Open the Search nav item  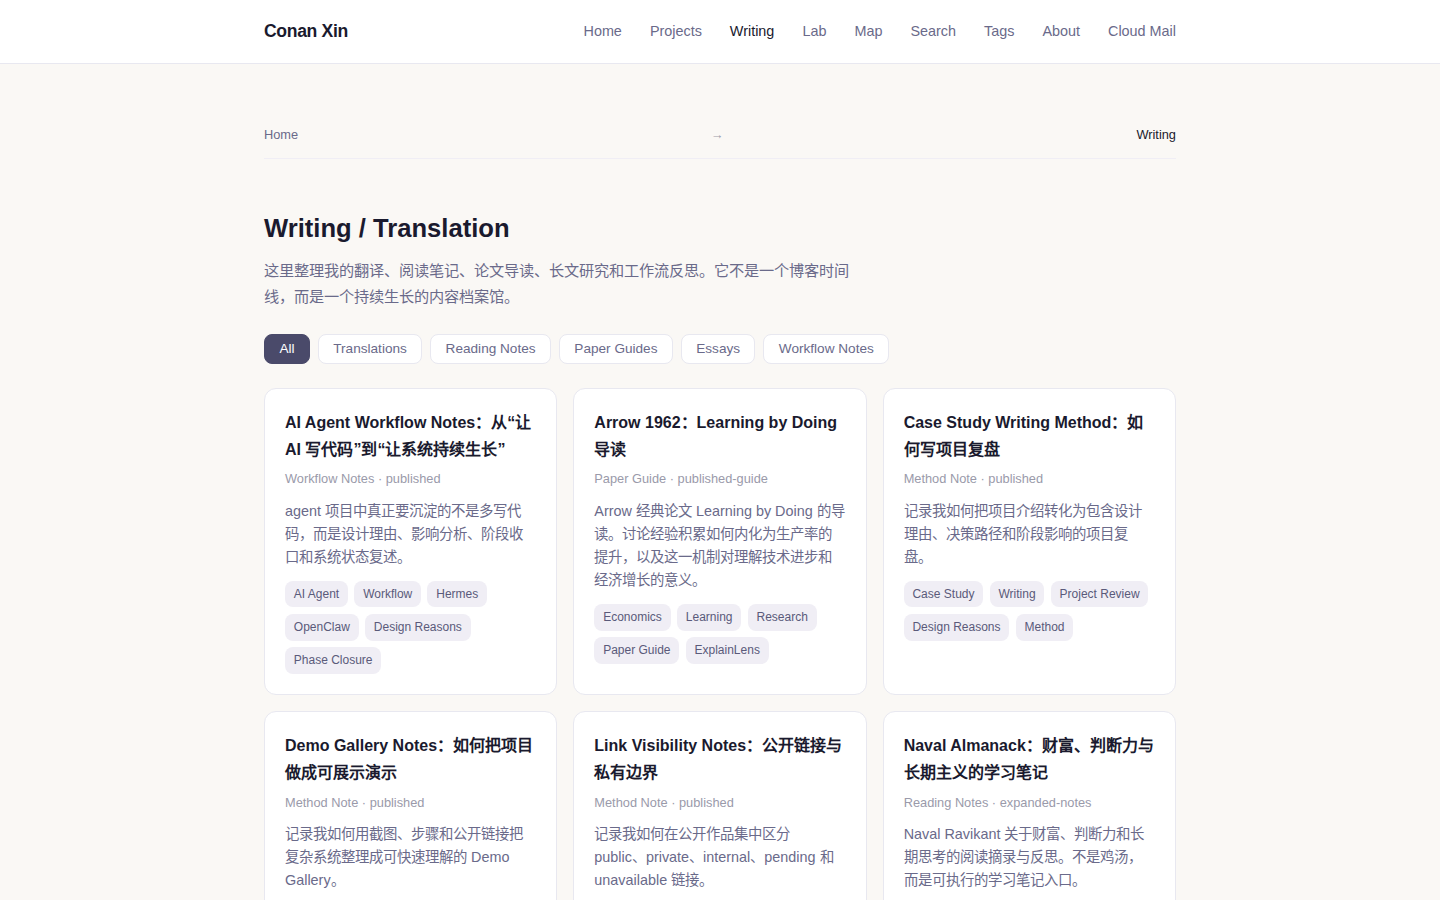click(933, 31)
